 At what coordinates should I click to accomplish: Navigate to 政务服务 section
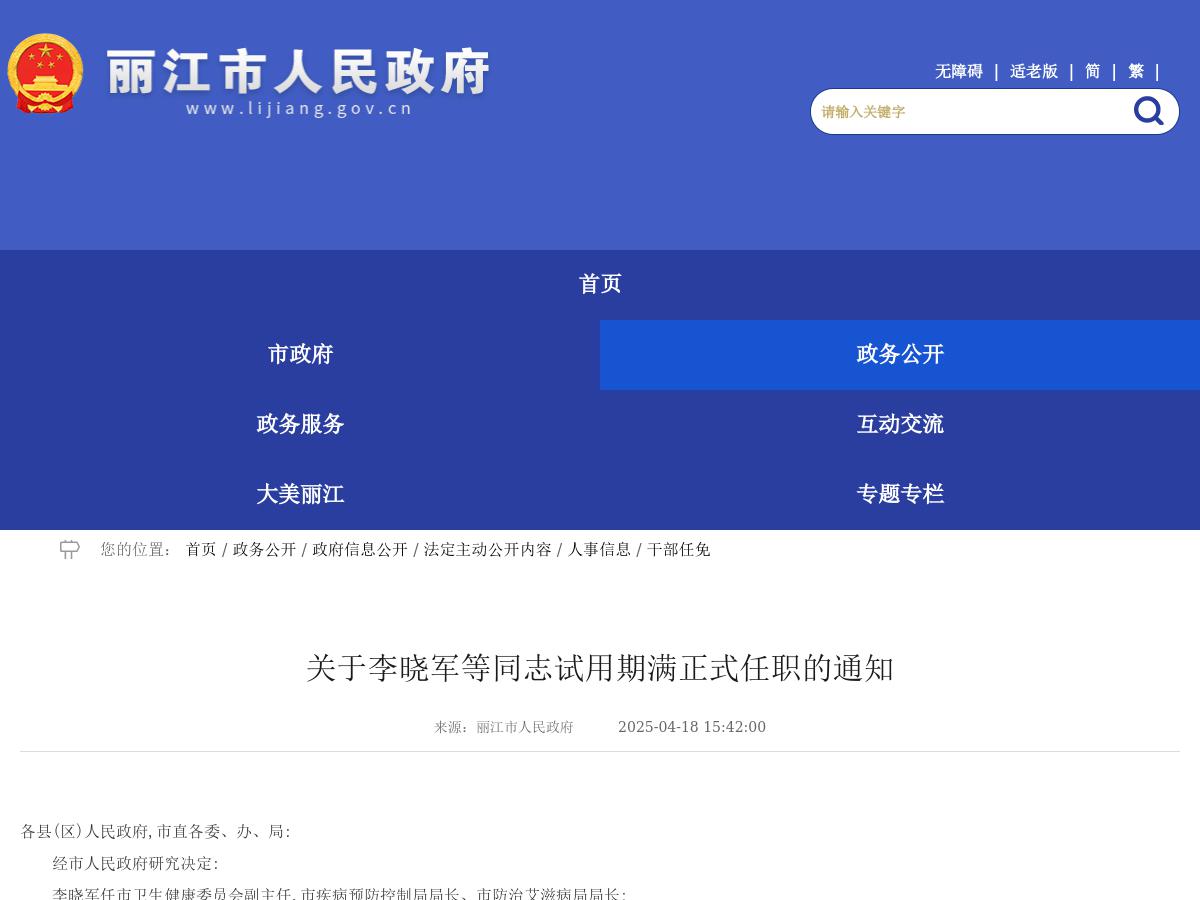click(x=300, y=424)
